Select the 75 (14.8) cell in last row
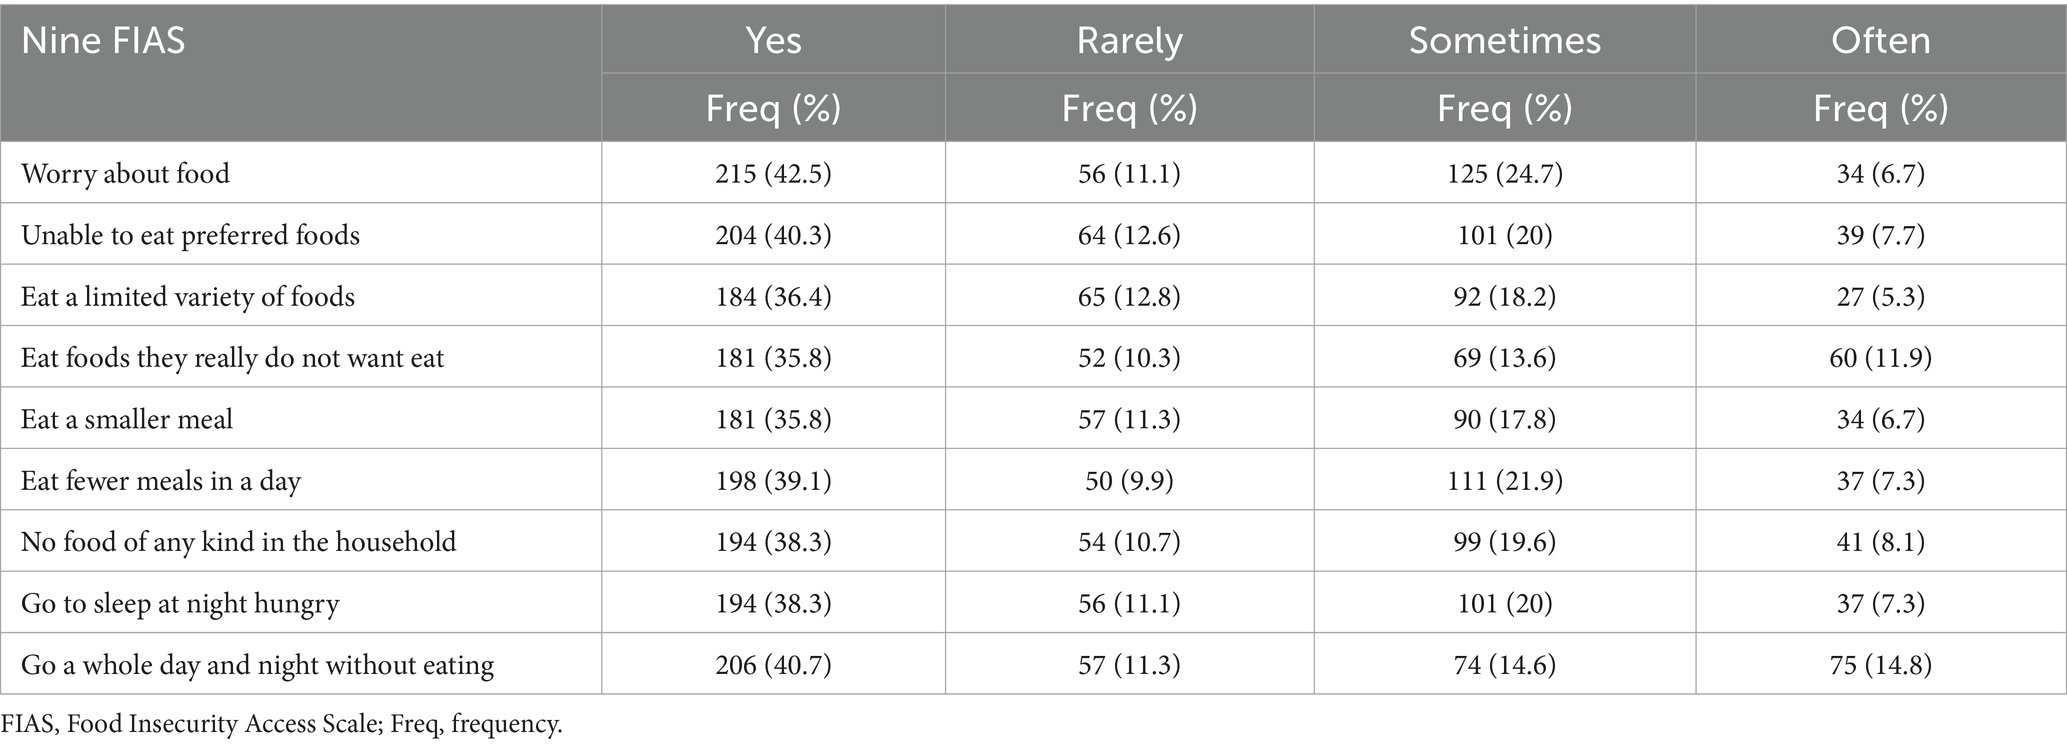The width and height of the screenshot is (2067, 746). 1880,665
